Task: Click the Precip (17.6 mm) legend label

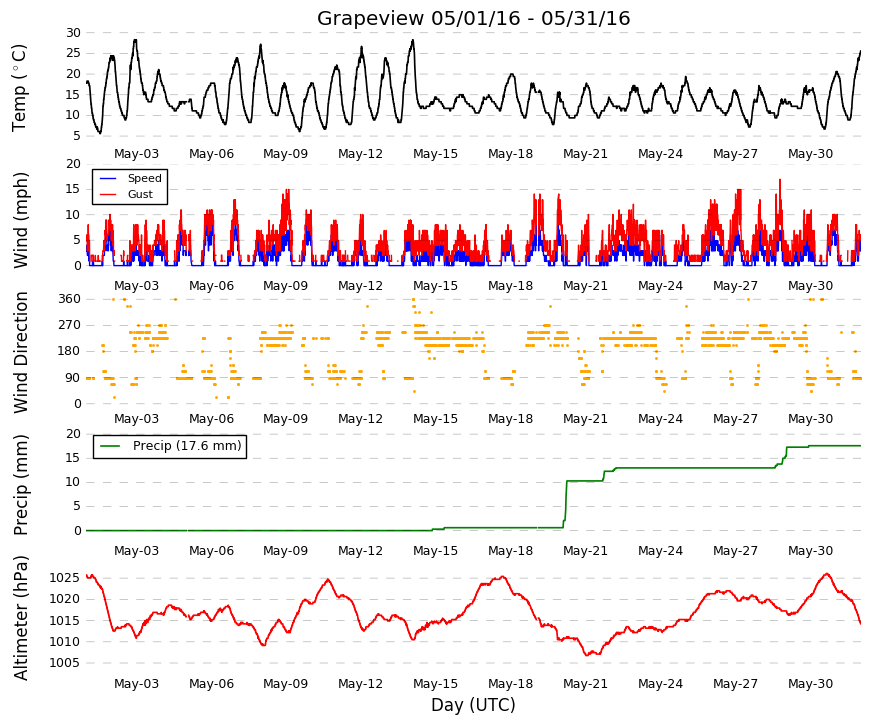Action: [x=187, y=446]
